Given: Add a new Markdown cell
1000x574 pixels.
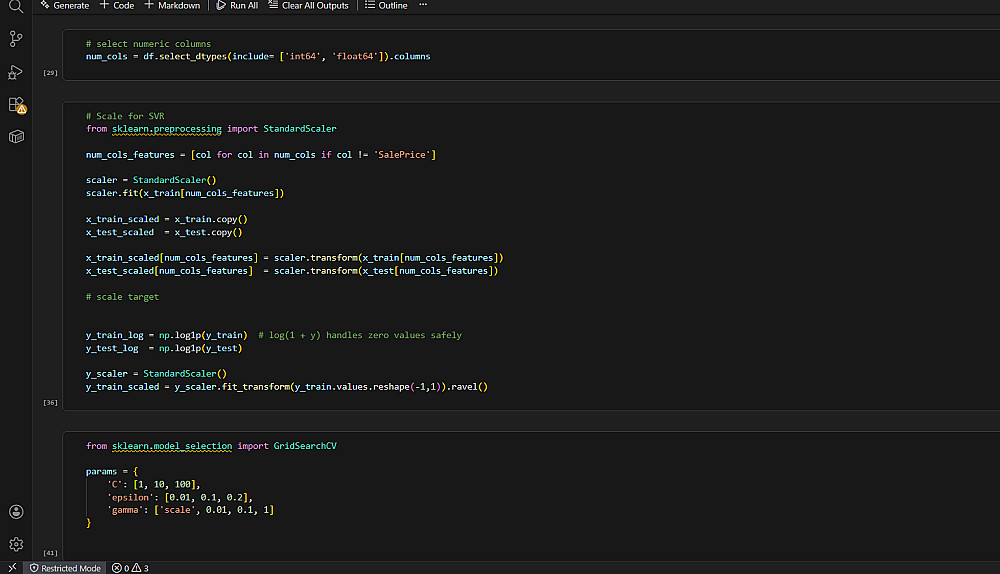Looking at the screenshot, I should click(x=172, y=6).
